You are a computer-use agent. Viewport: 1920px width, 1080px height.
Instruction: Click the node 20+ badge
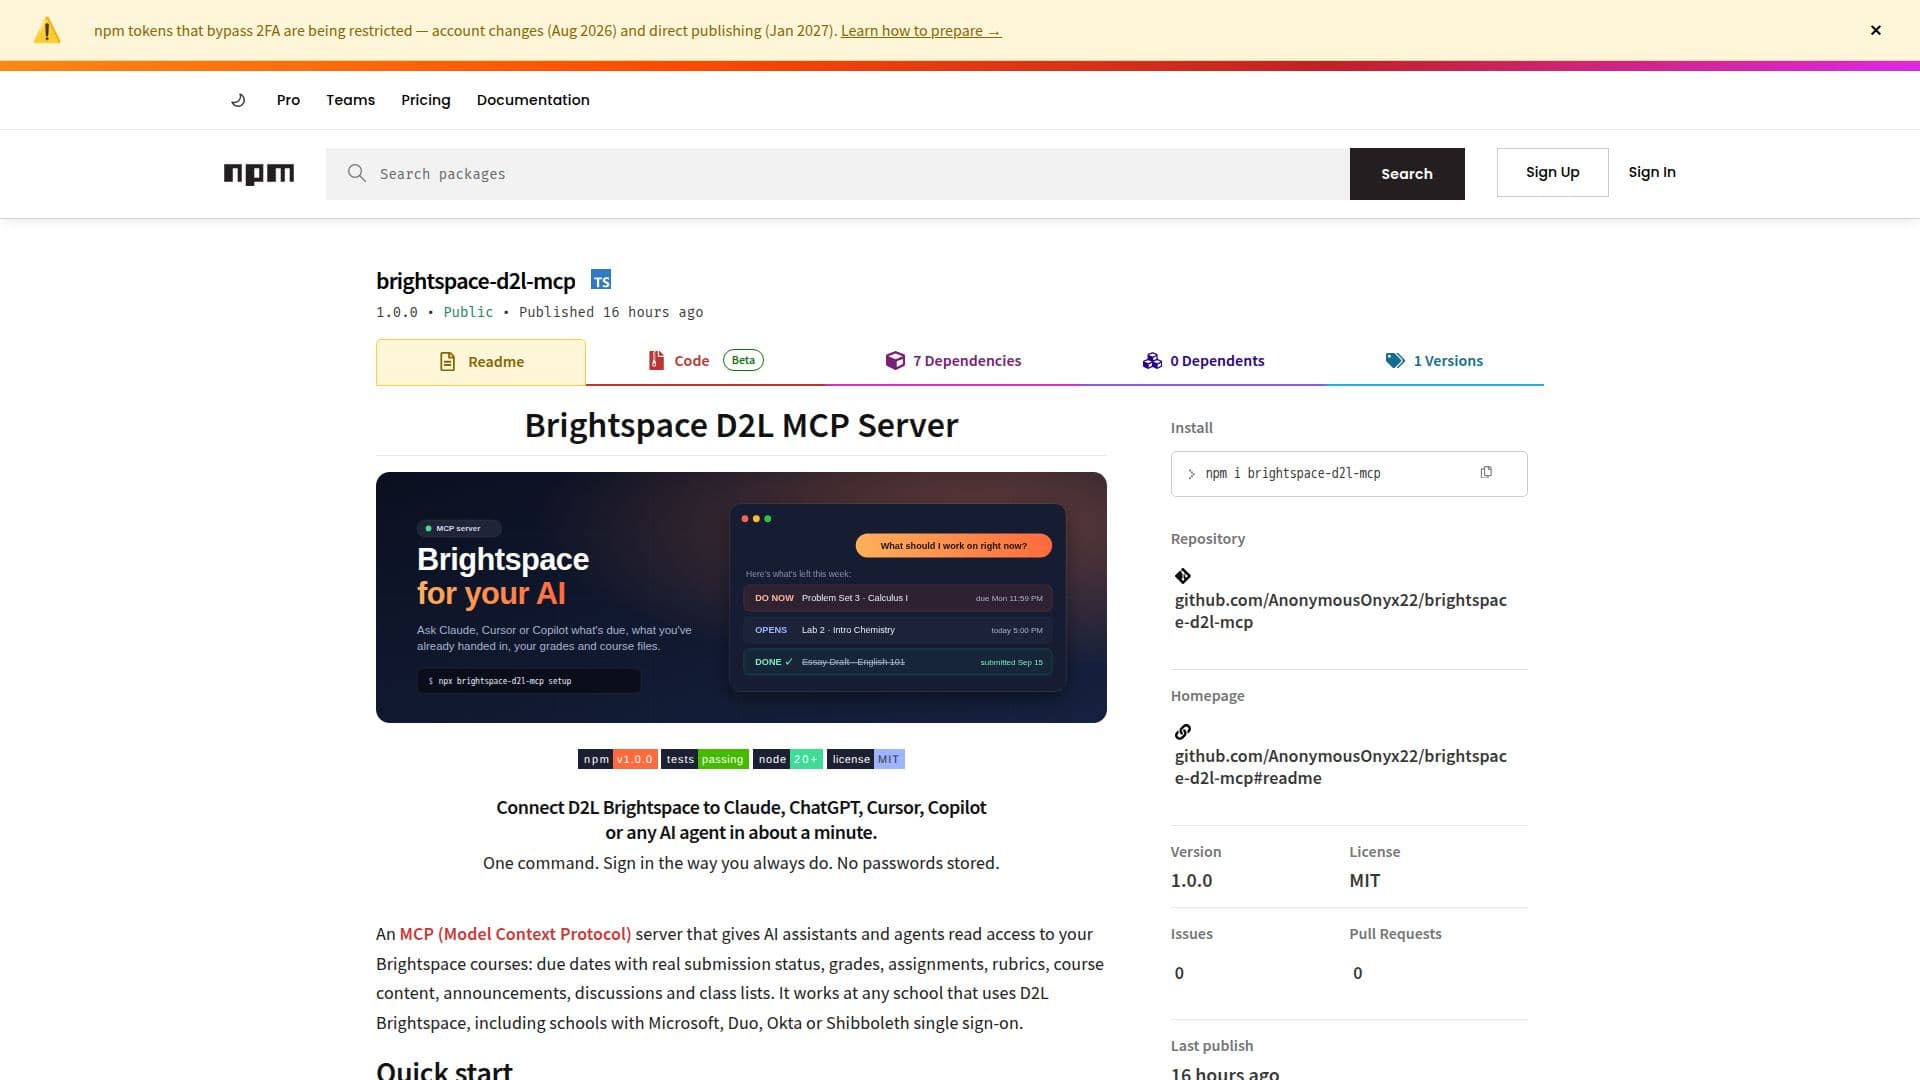(788, 759)
